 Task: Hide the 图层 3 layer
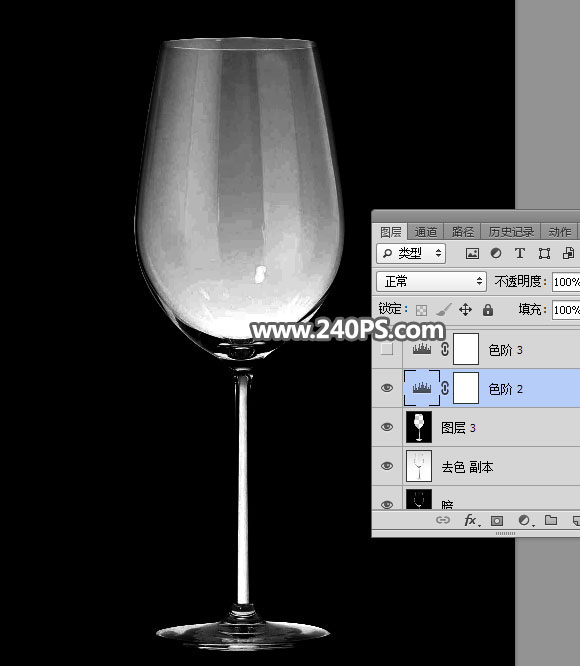coord(387,427)
